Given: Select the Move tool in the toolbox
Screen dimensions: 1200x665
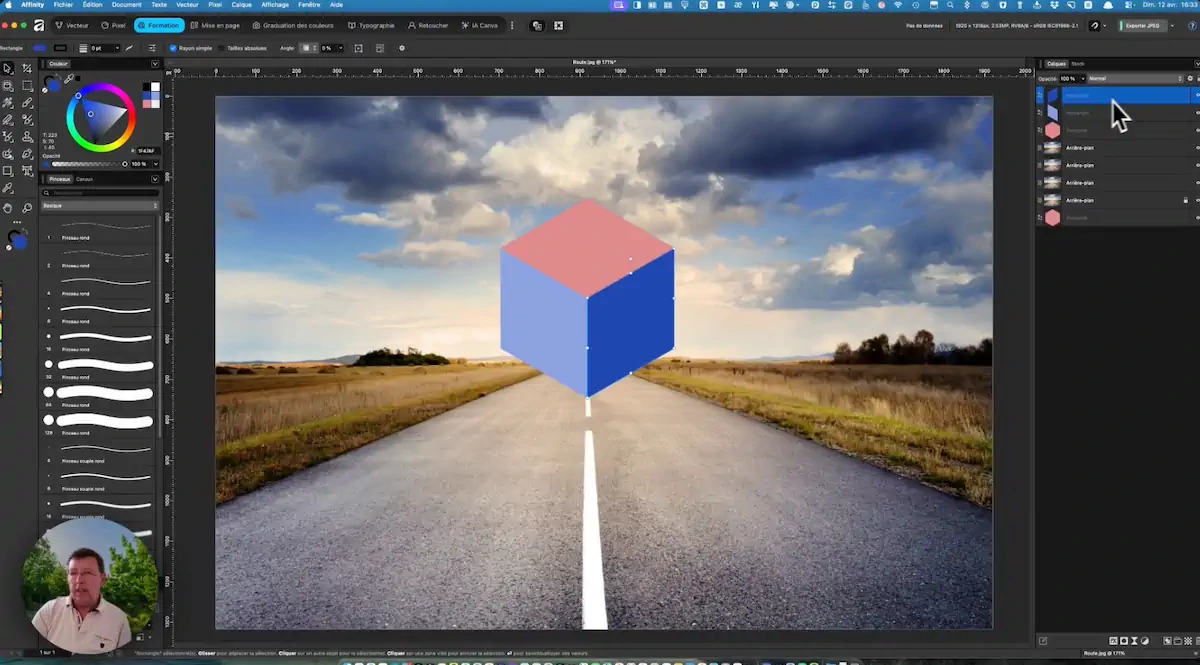Looking at the screenshot, I should coord(8,68).
